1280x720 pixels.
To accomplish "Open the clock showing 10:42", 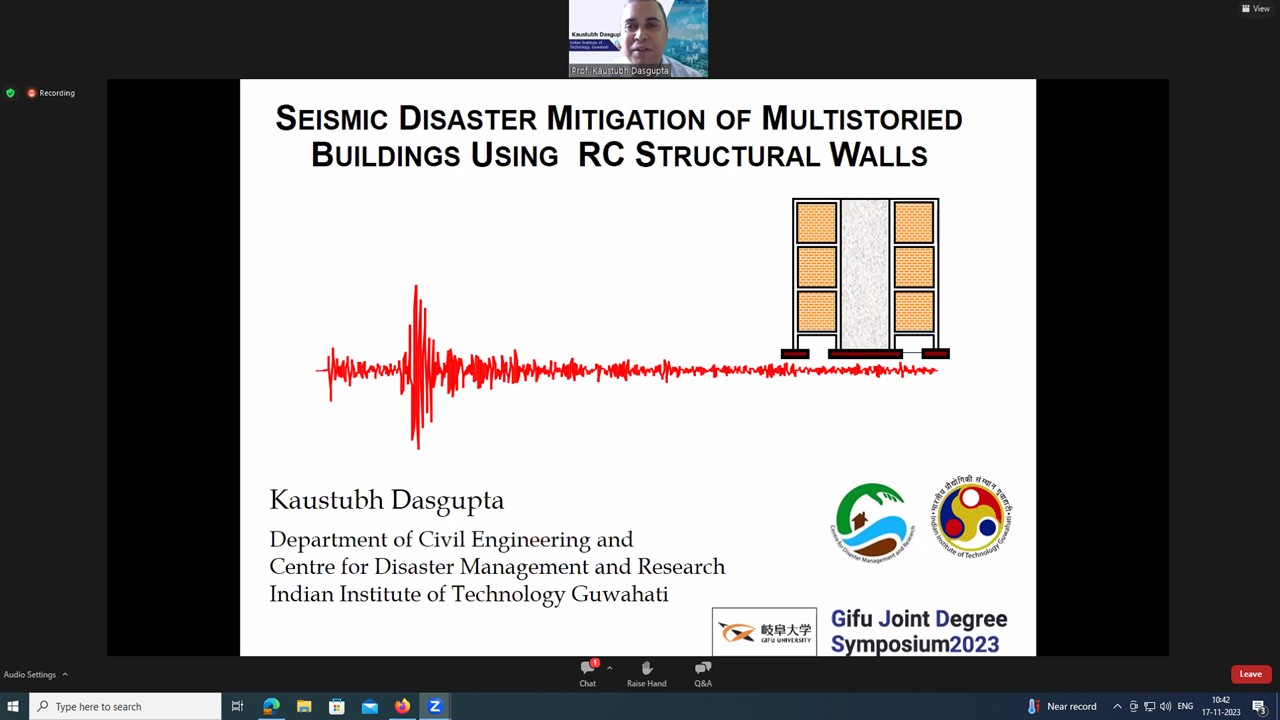I will pos(1221,706).
